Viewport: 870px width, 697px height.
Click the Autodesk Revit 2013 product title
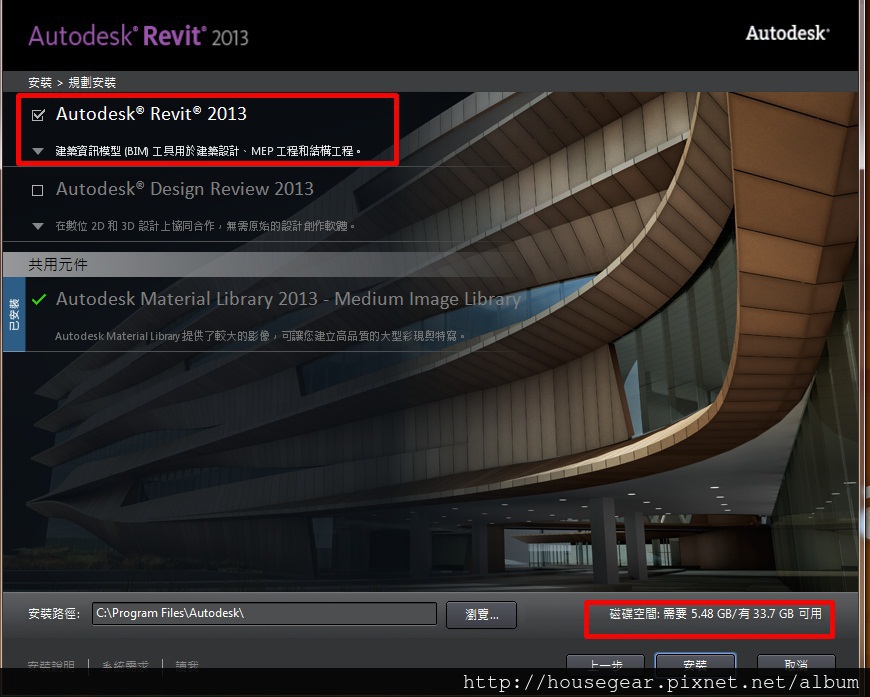tap(151, 114)
